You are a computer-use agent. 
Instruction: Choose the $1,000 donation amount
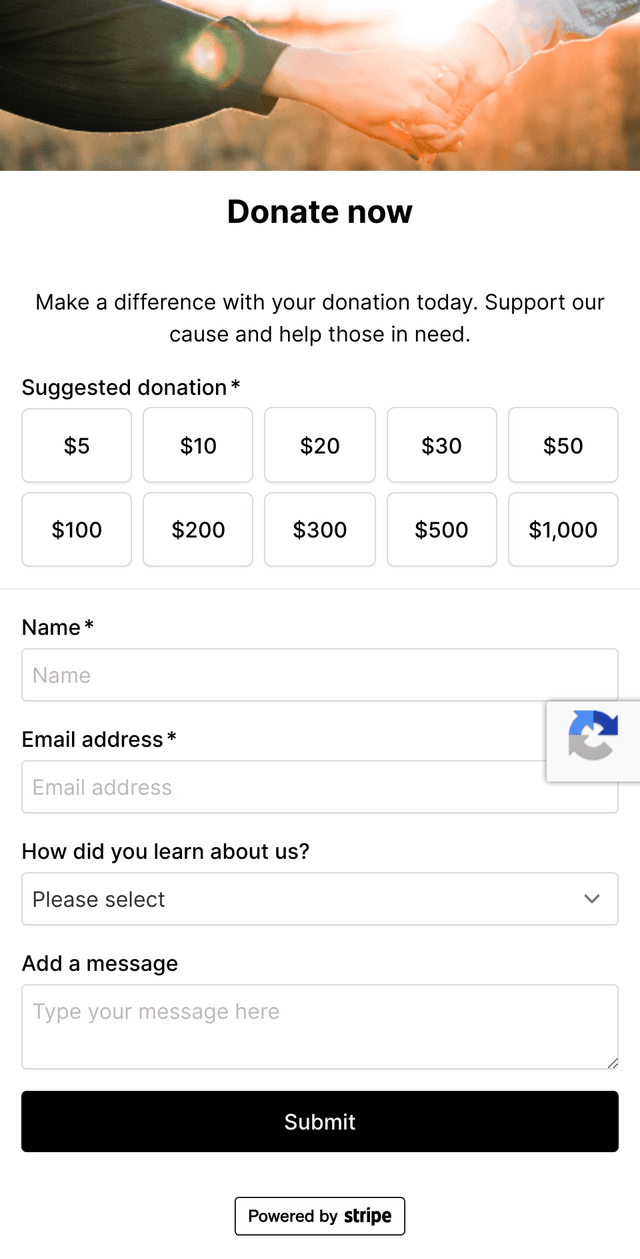563,529
